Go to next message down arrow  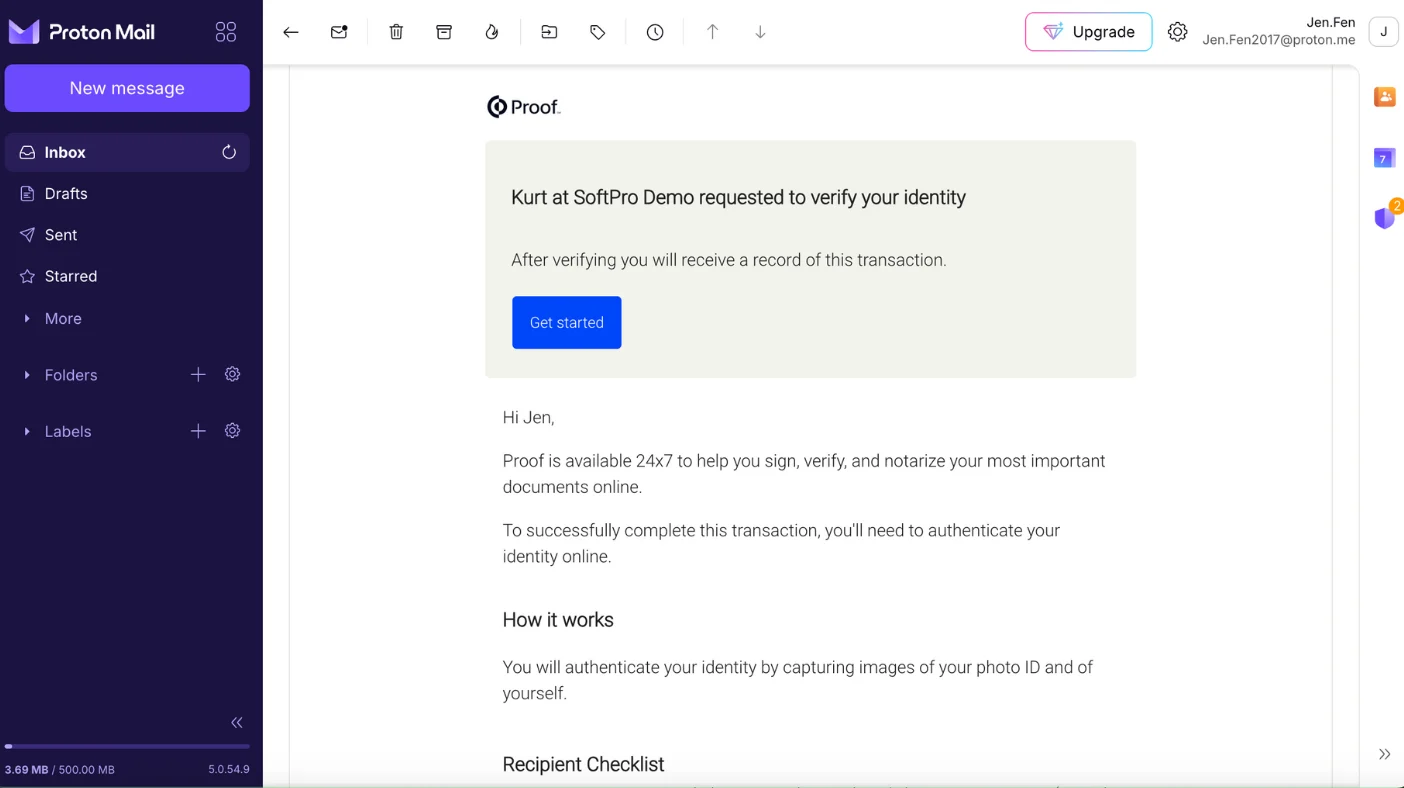pos(760,32)
